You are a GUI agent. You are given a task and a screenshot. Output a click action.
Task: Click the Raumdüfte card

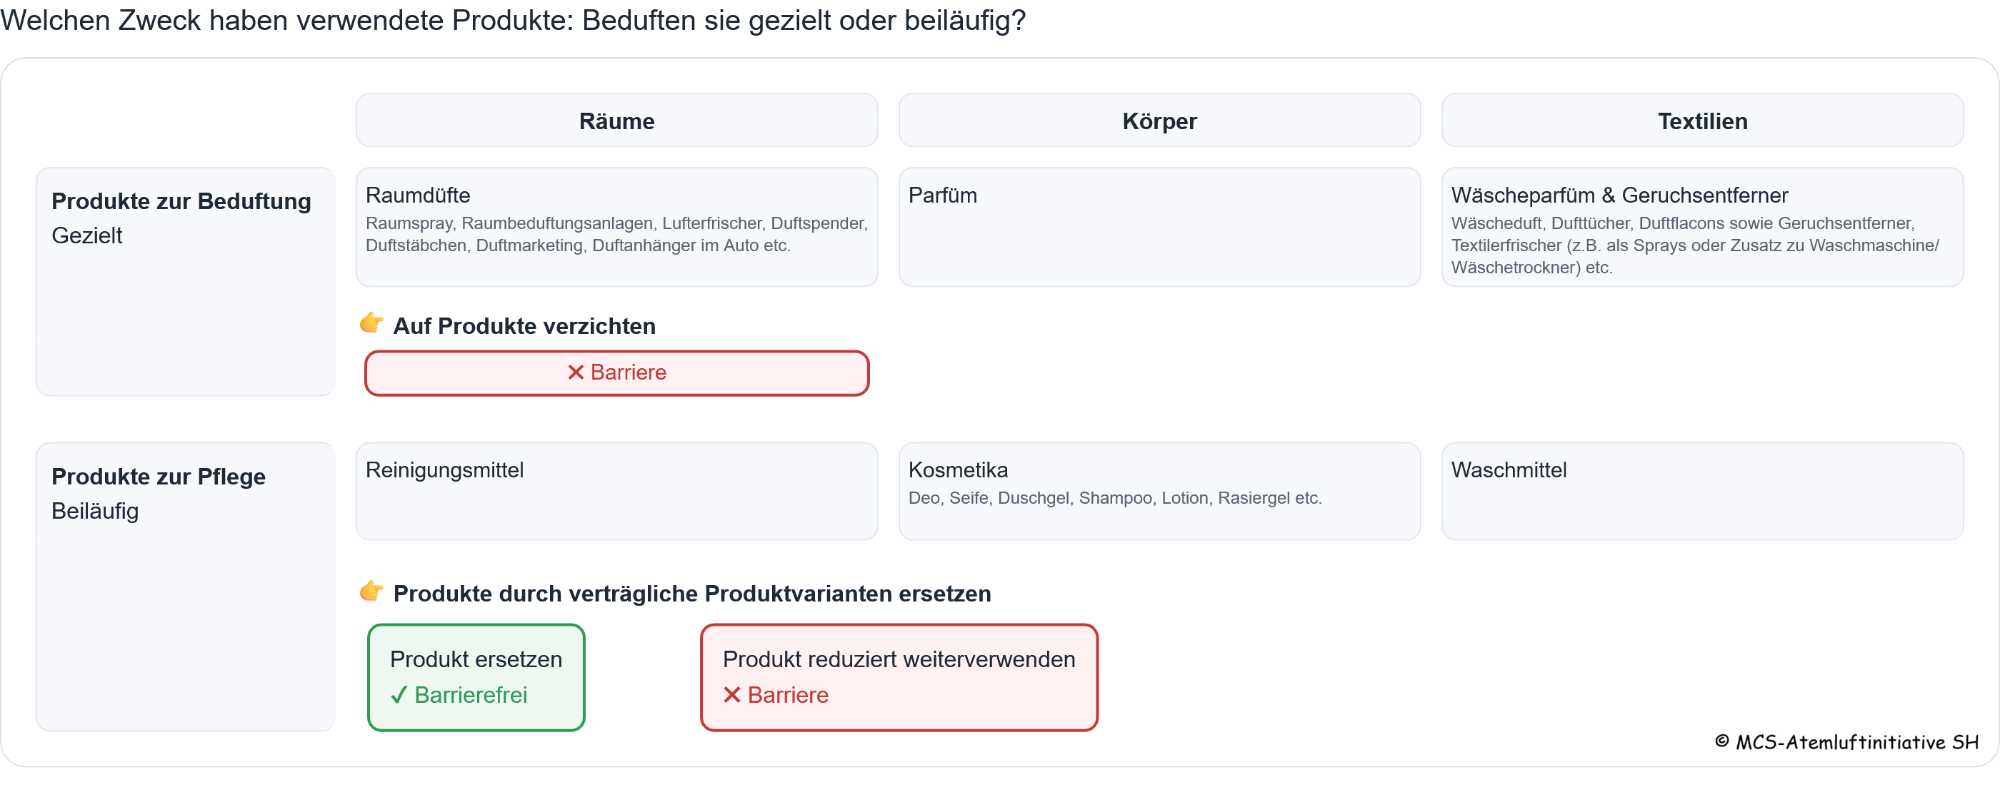(x=616, y=227)
